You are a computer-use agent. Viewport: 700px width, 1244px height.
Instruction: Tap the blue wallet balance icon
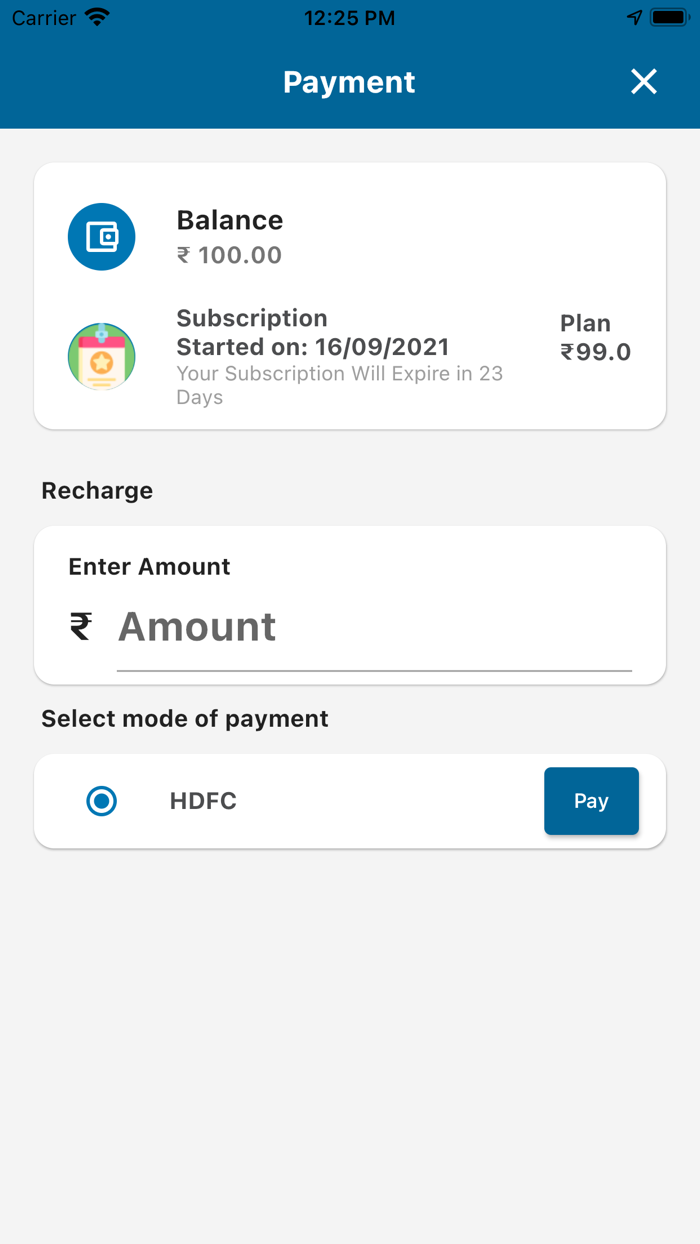pyautogui.click(x=102, y=237)
